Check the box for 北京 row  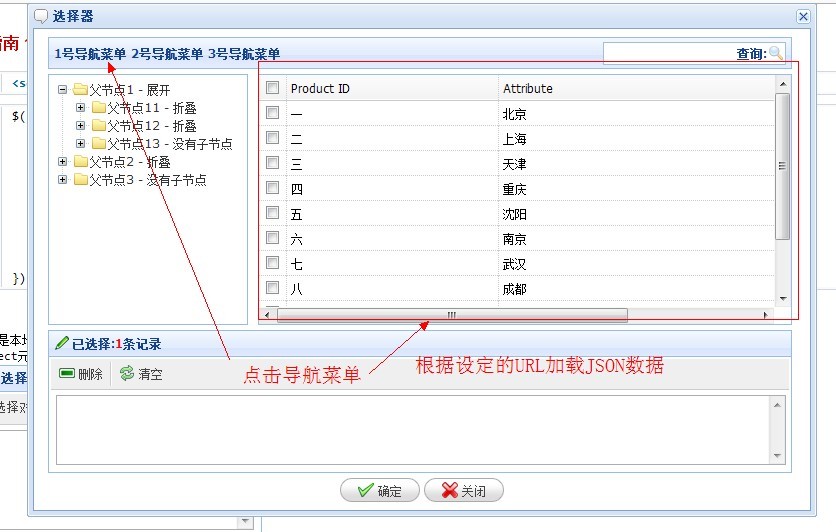pyautogui.click(x=272, y=114)
